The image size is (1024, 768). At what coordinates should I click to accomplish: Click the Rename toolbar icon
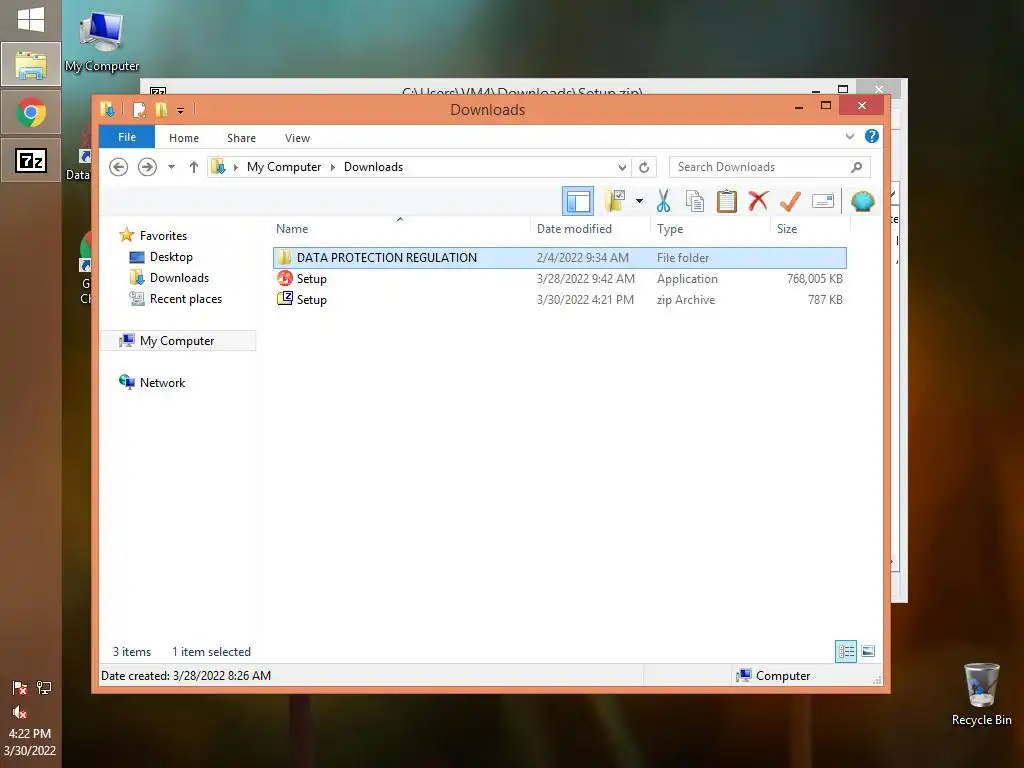click(x=823, y=201)
